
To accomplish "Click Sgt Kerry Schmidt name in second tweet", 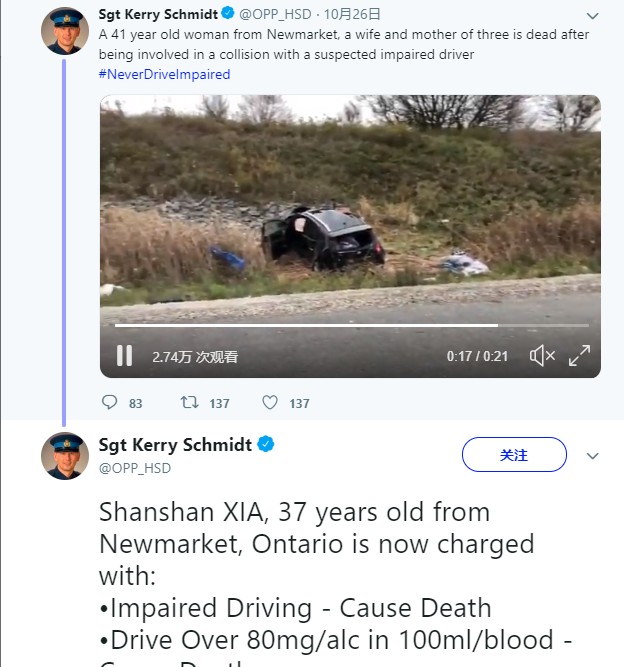I will click(x=175, y=445).
